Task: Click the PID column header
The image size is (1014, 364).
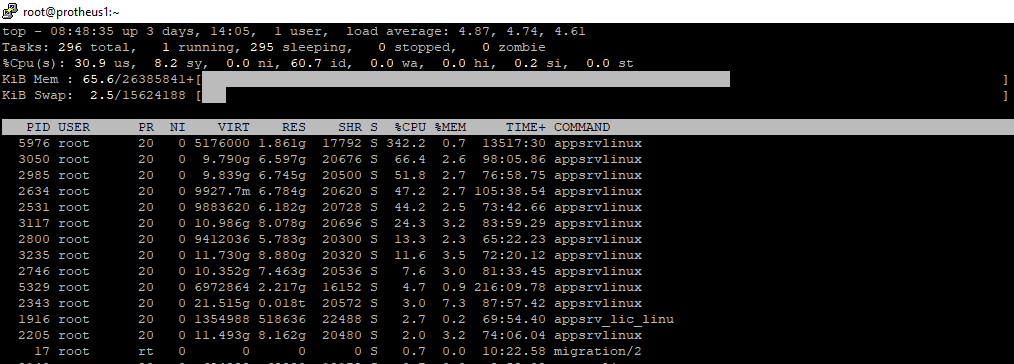Action: (x=38, y=127)
